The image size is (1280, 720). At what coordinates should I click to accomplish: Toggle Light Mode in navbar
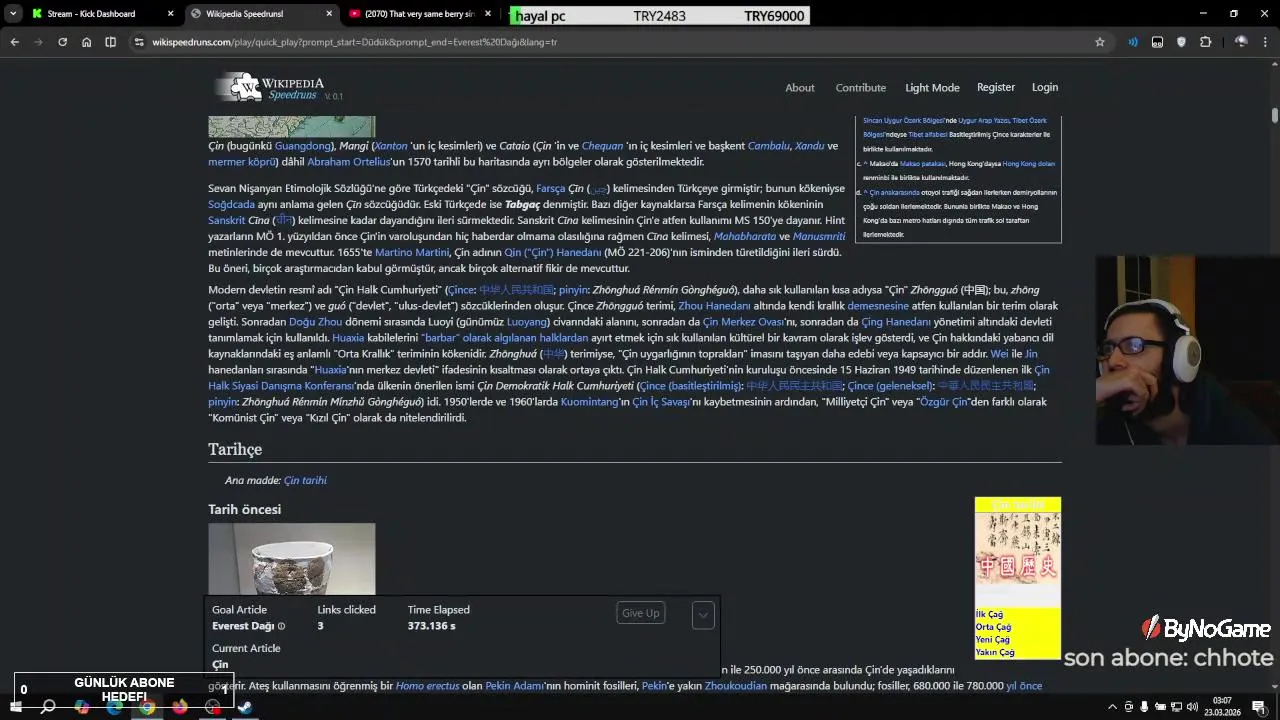click(932, 88)
